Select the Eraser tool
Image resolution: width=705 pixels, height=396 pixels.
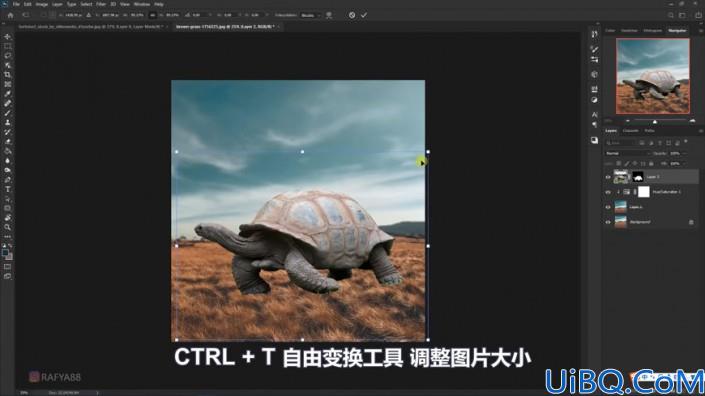pyautogui.click(x=8, y=142)
